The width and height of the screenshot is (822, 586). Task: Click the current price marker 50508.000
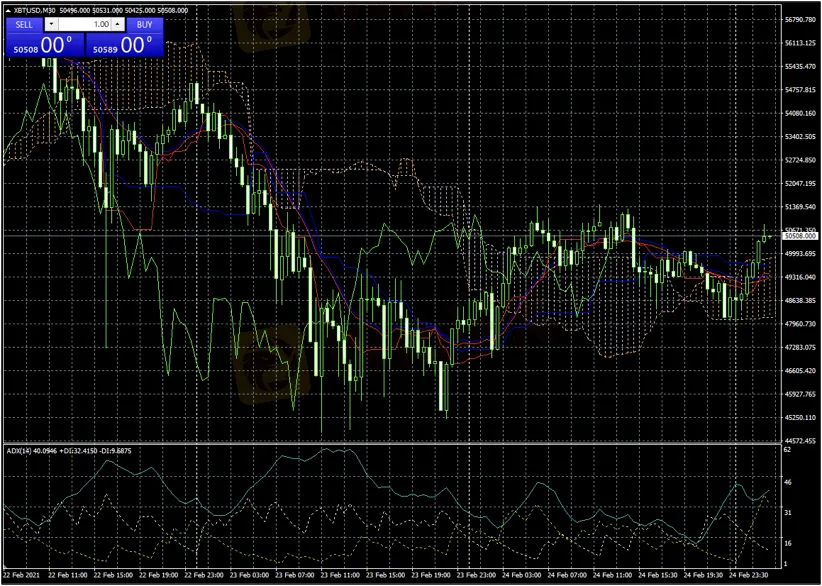pyautogui.click(x=800, y=236)
